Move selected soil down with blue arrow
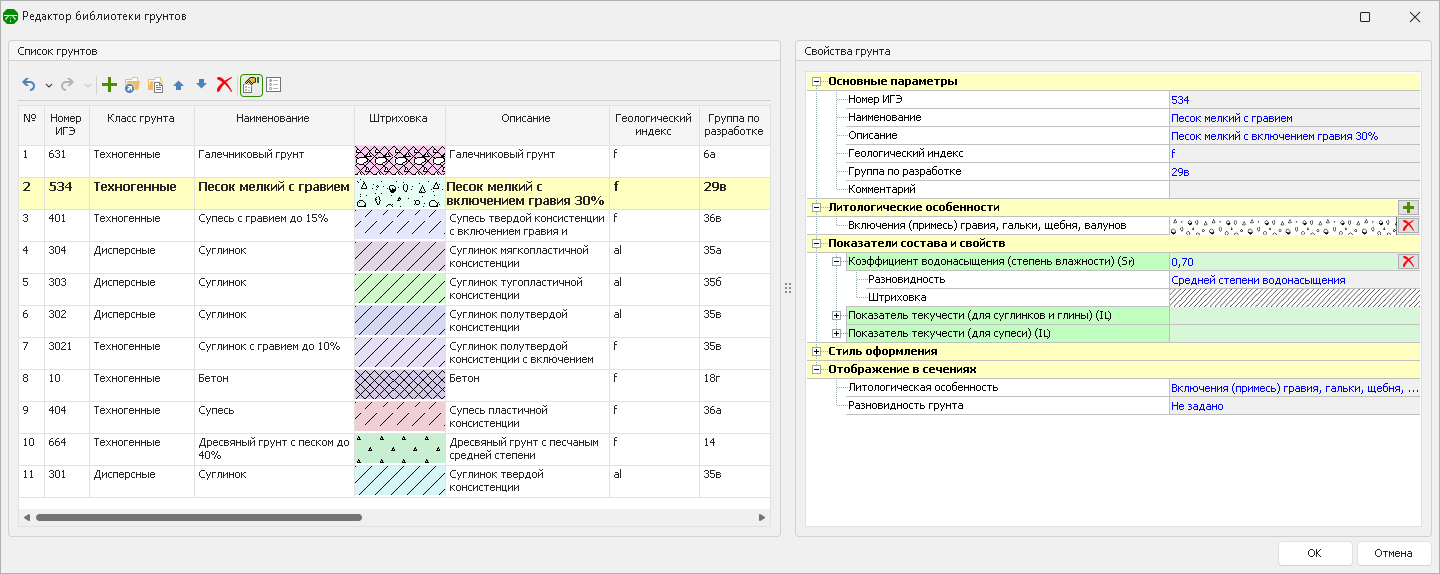Viewport: 1440px width, 574px height. point(201,85)
